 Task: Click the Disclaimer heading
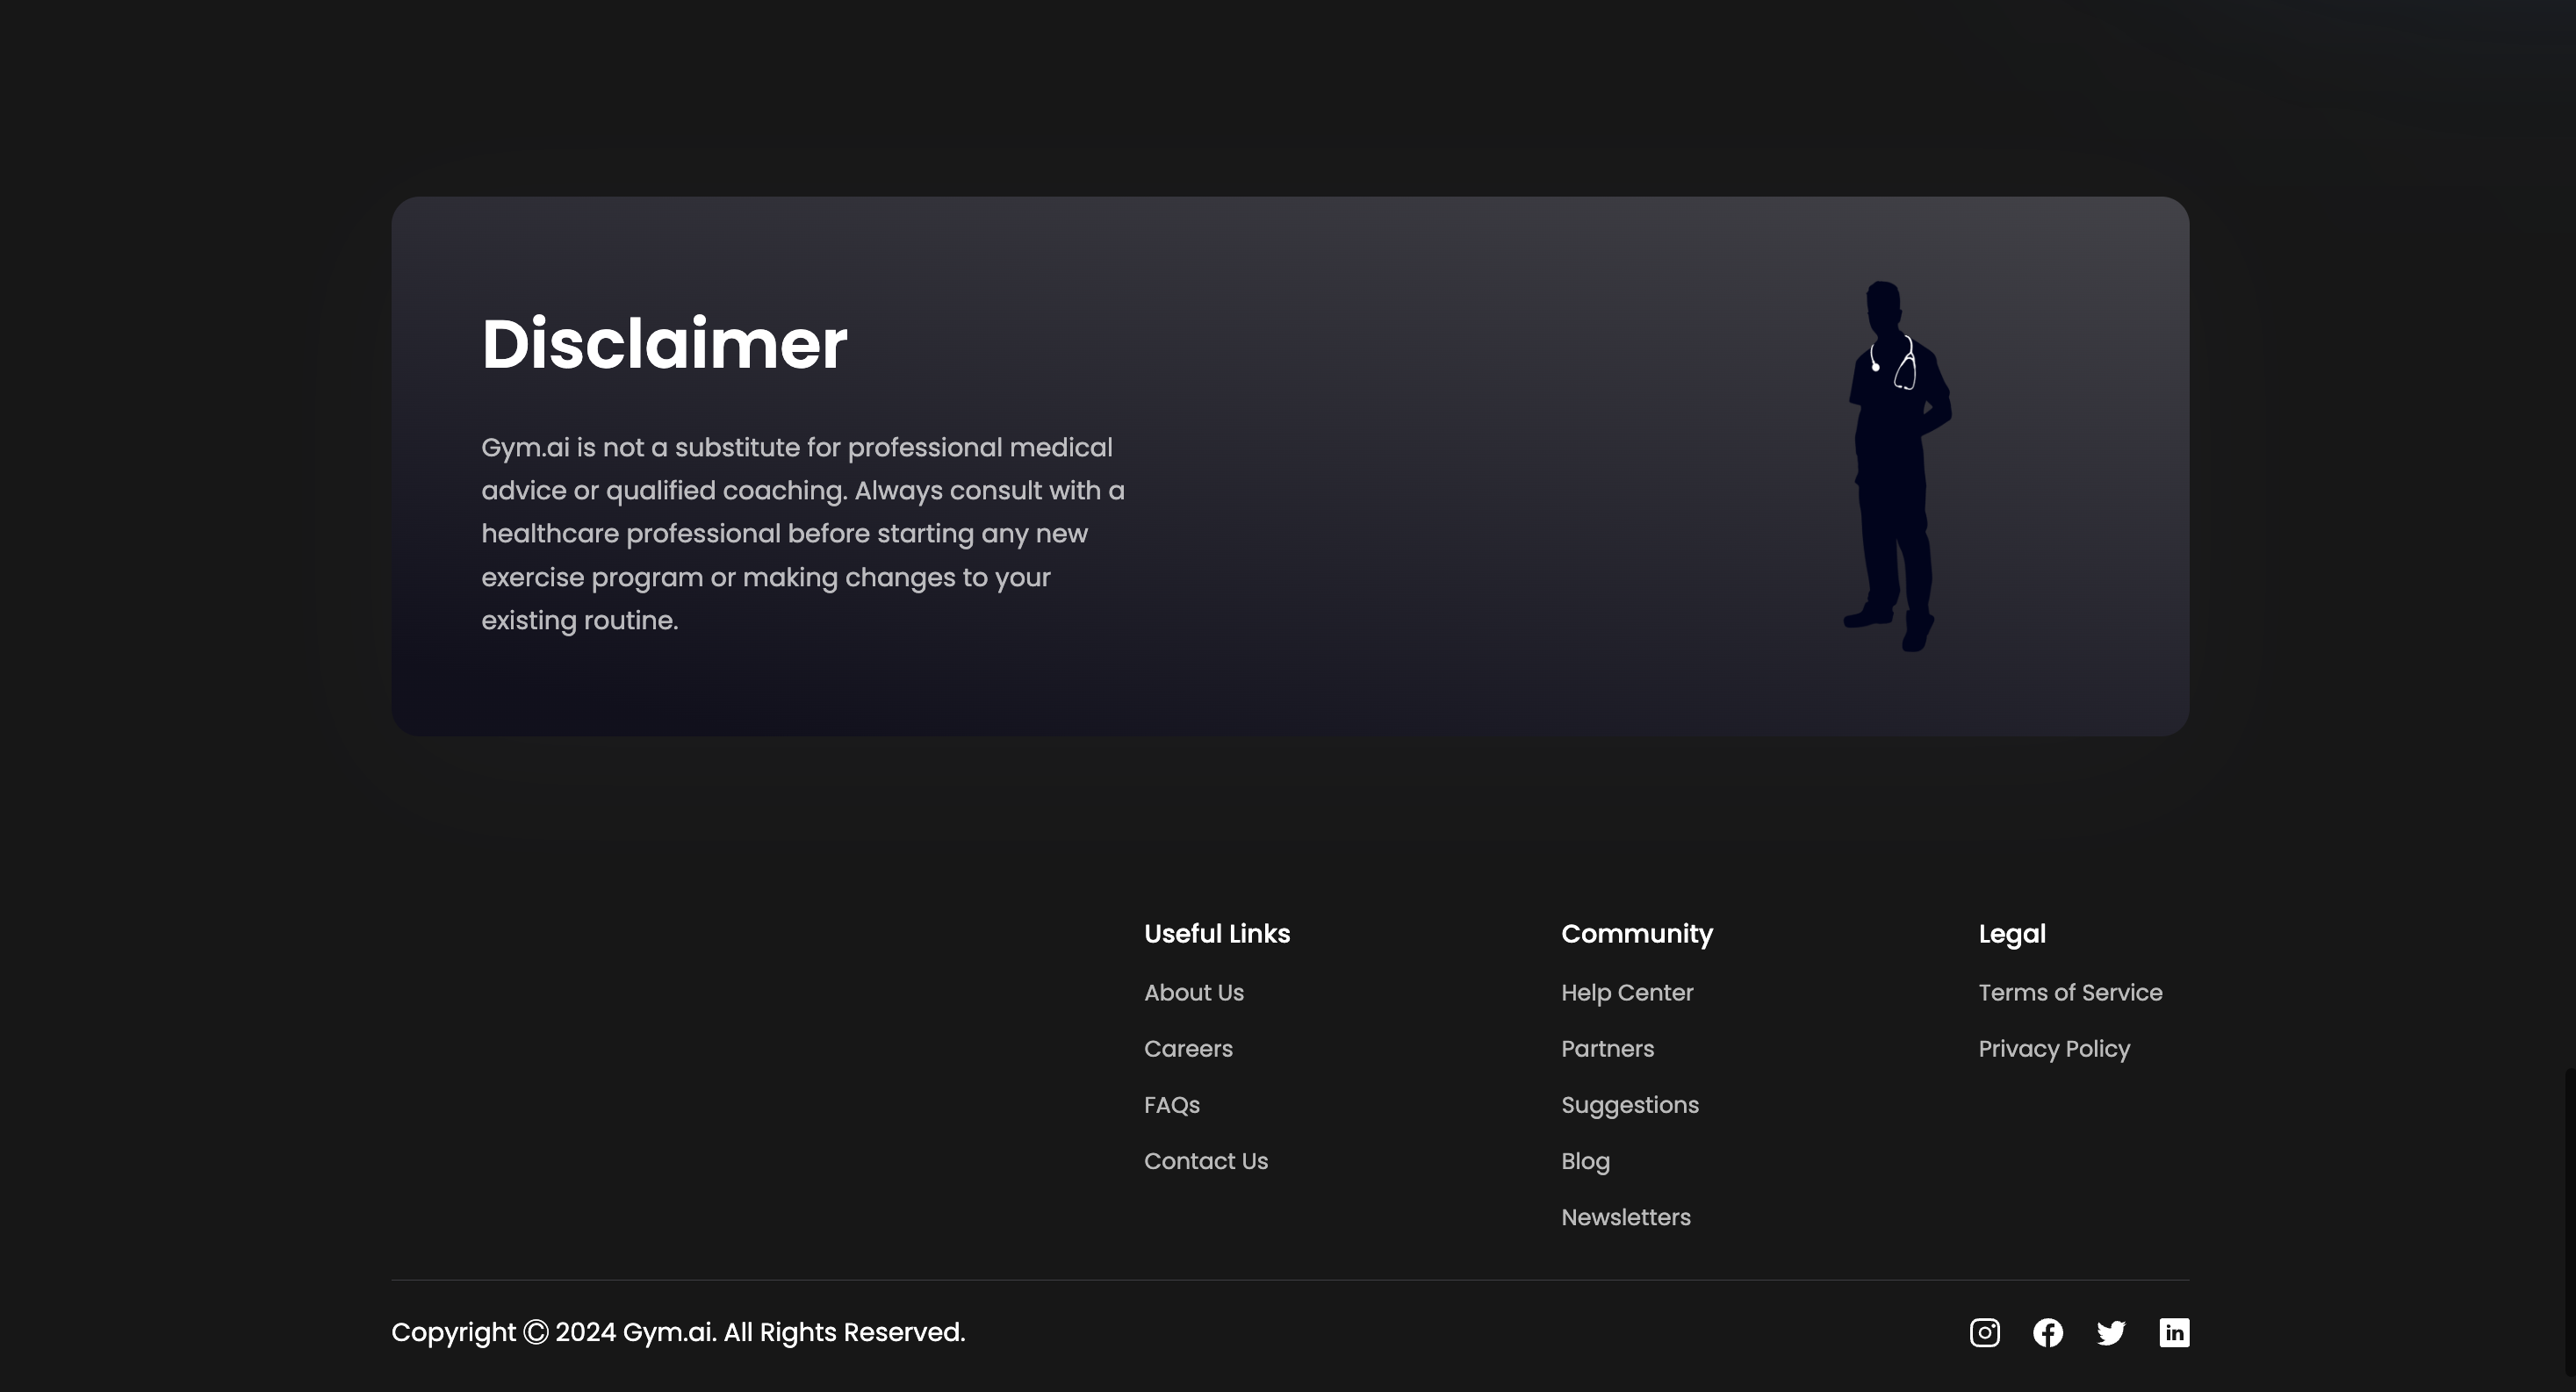[x=664, y=344]
